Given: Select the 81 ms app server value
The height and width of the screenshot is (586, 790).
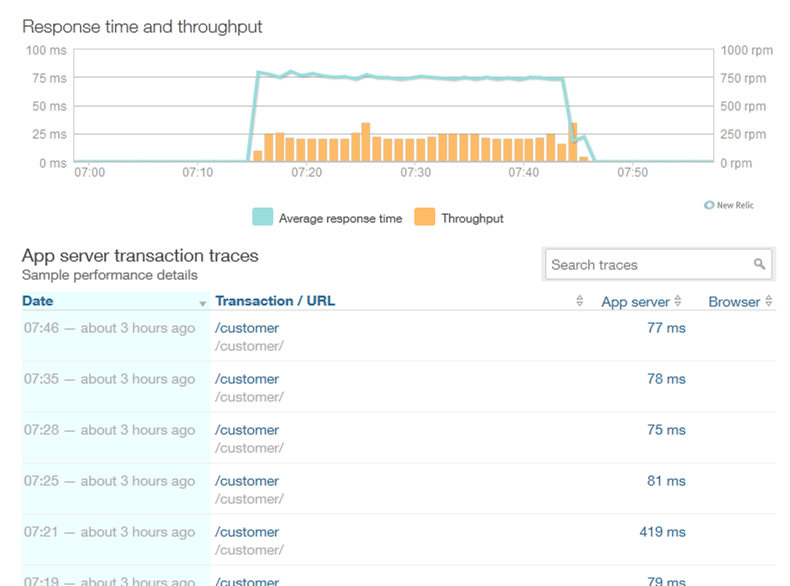Looking at the screenshot, I should click(666, 481).
